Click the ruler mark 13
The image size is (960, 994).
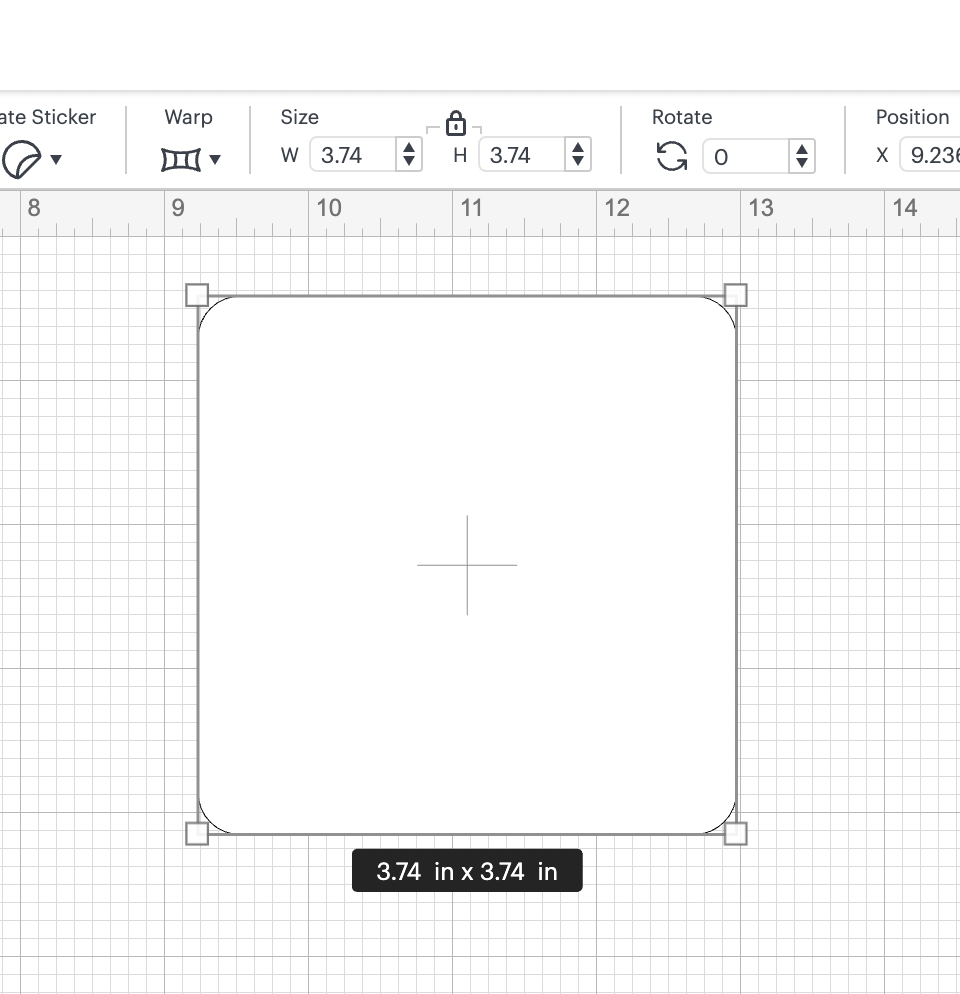(761, 208)
